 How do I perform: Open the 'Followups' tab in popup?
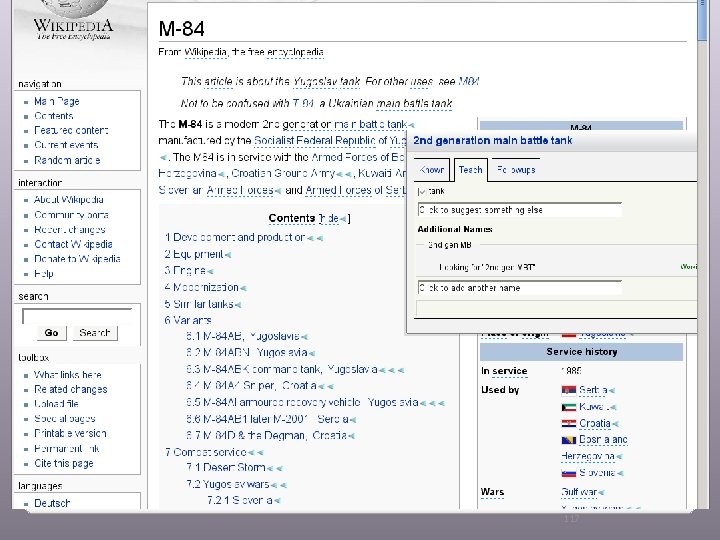pos(516,170)
